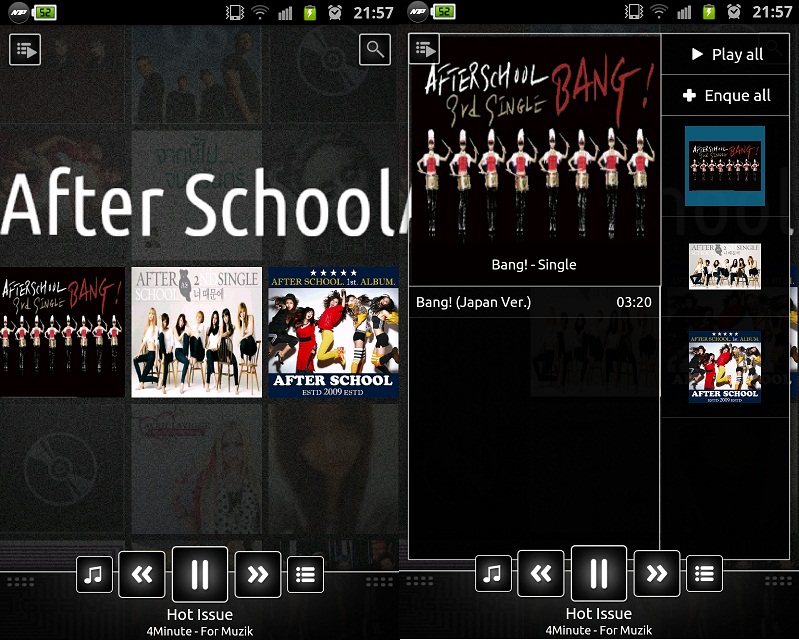
Task: Tap music note library icon on left screen
Action: [94, 574]
